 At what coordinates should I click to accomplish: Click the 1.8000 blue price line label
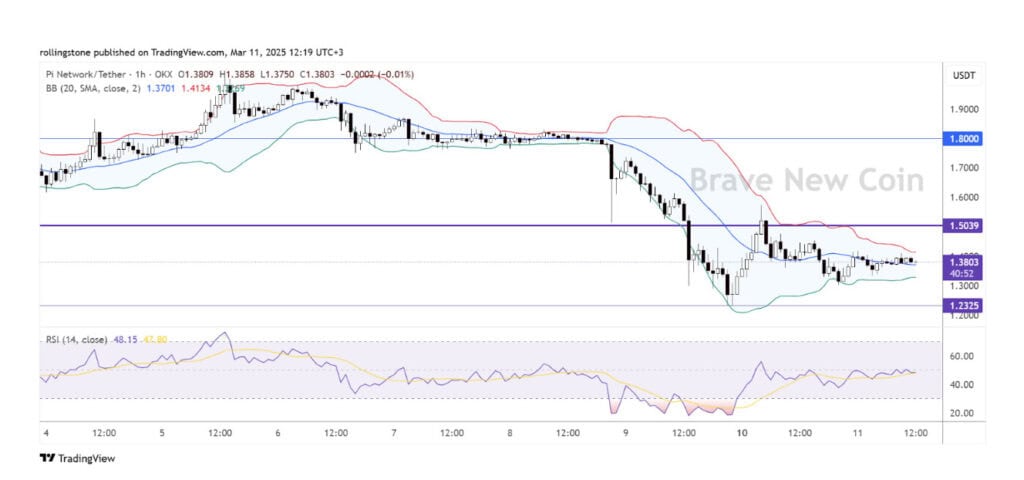[x=963, y=138]
